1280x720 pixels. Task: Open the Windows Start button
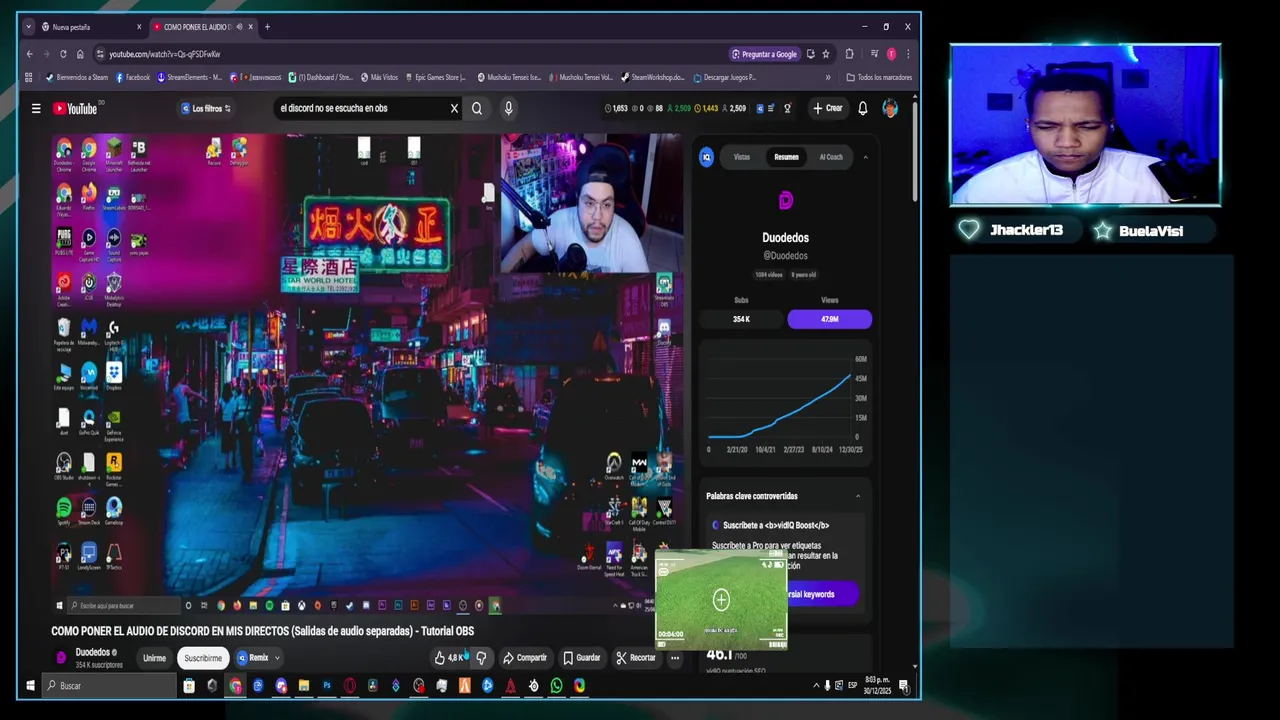(30, 686)
